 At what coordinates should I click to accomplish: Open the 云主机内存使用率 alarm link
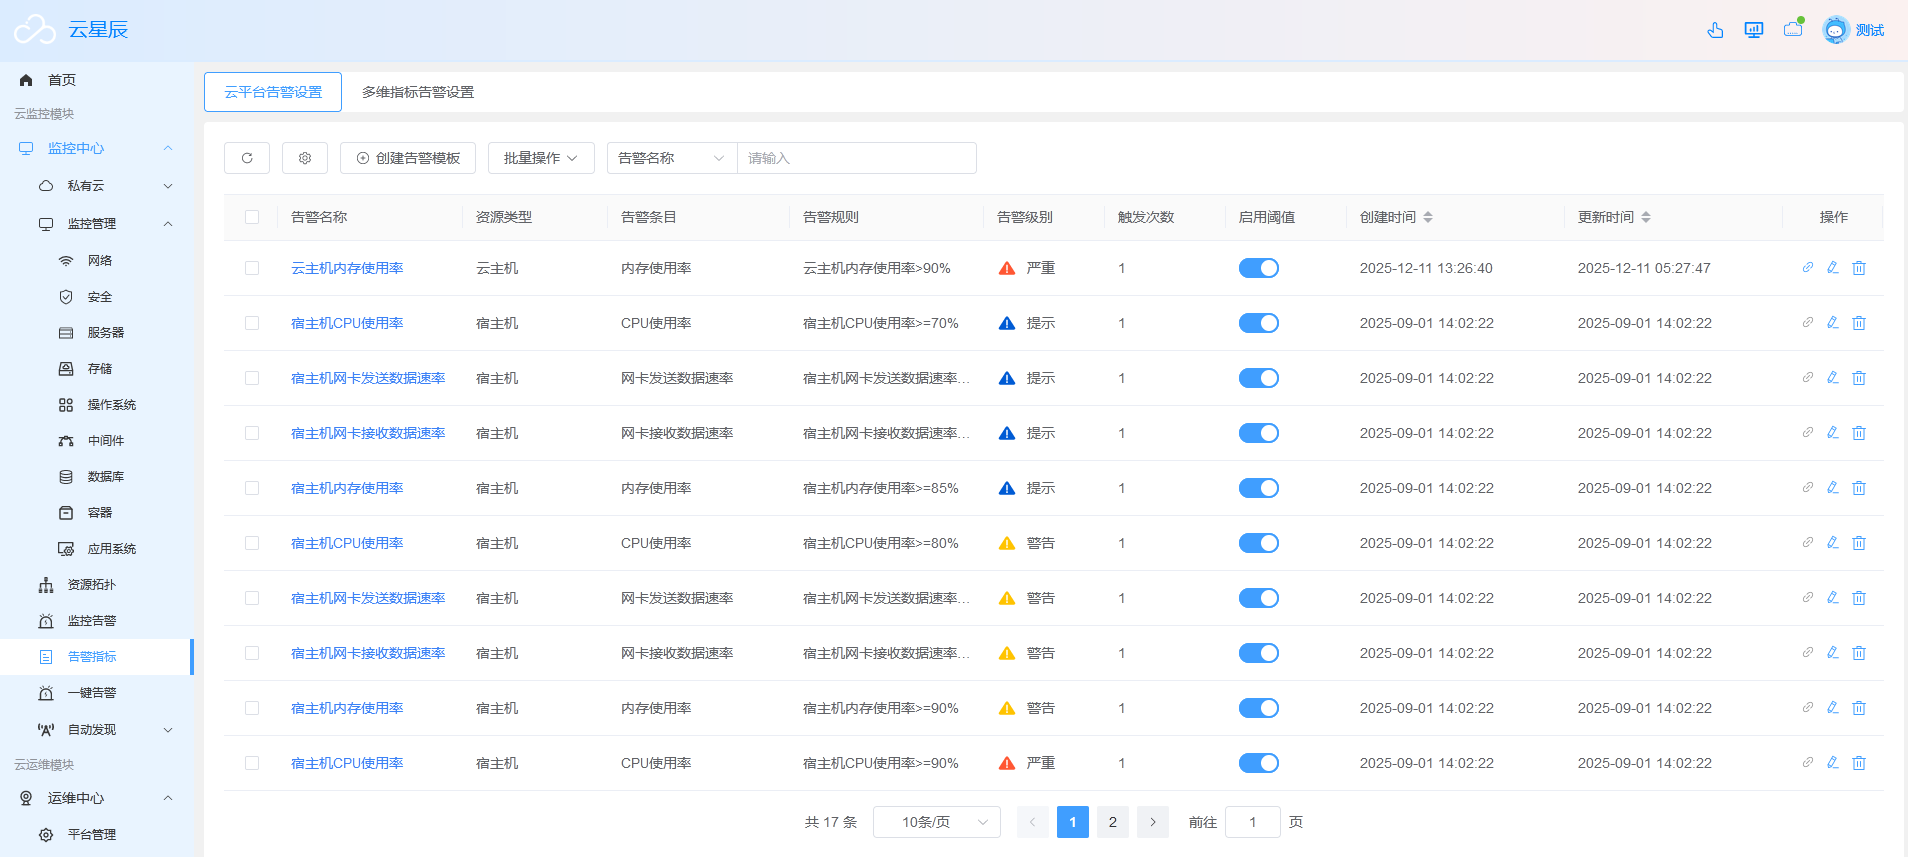[x=347, y=268]
